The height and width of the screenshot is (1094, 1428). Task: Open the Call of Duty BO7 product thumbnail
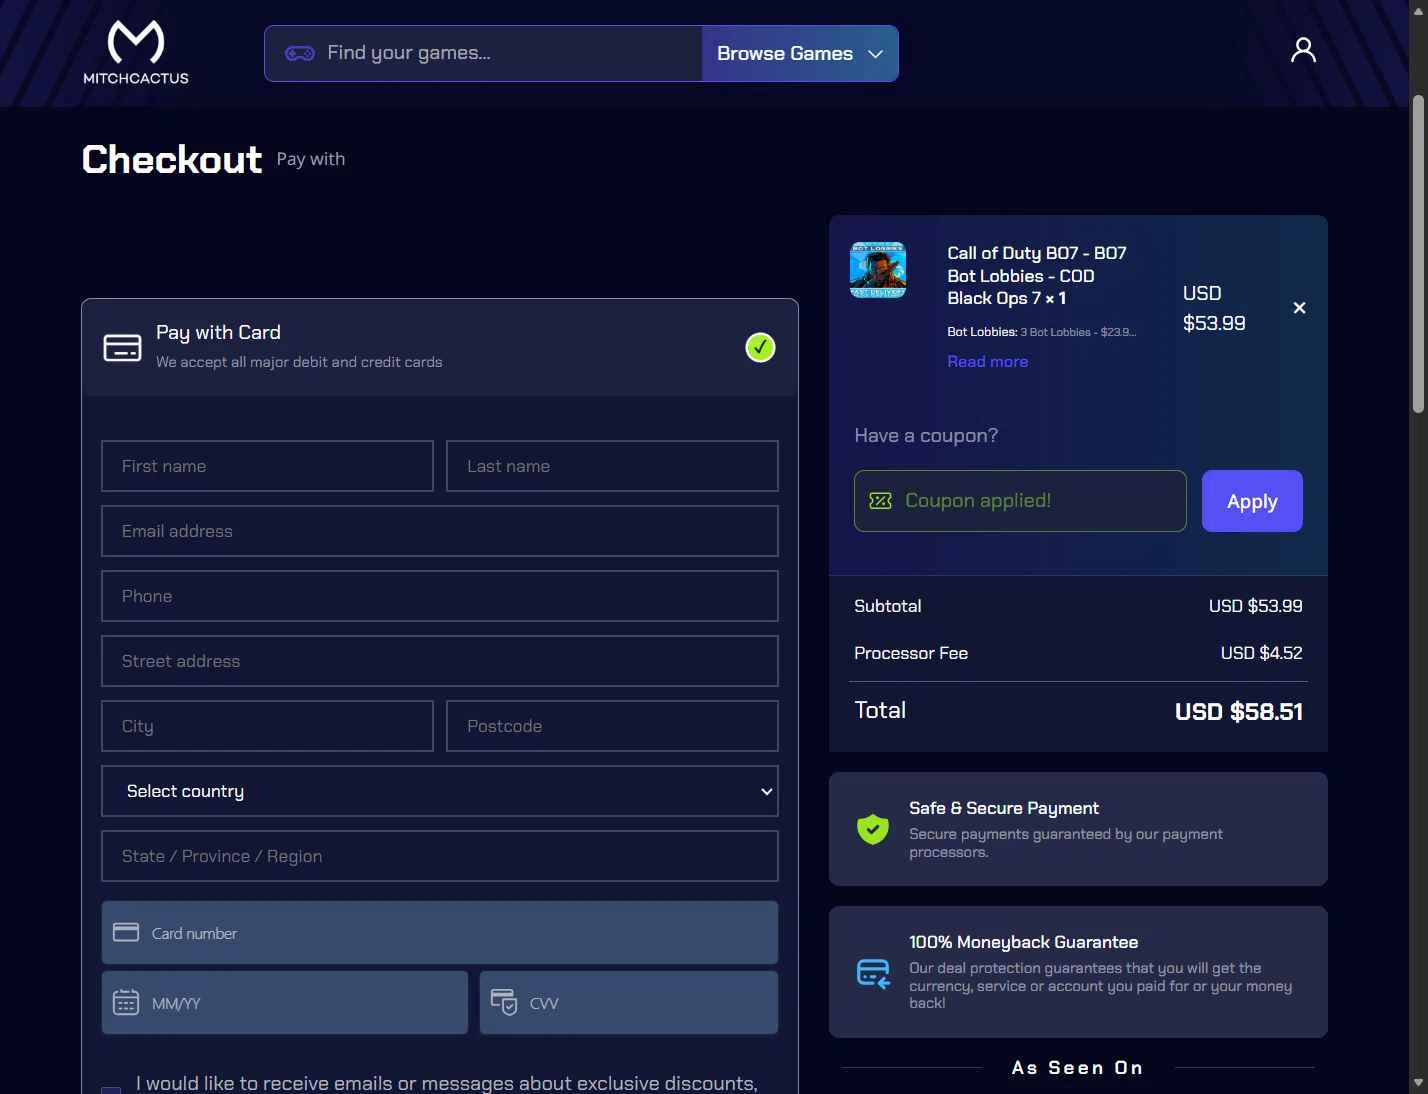pos(878,270)
